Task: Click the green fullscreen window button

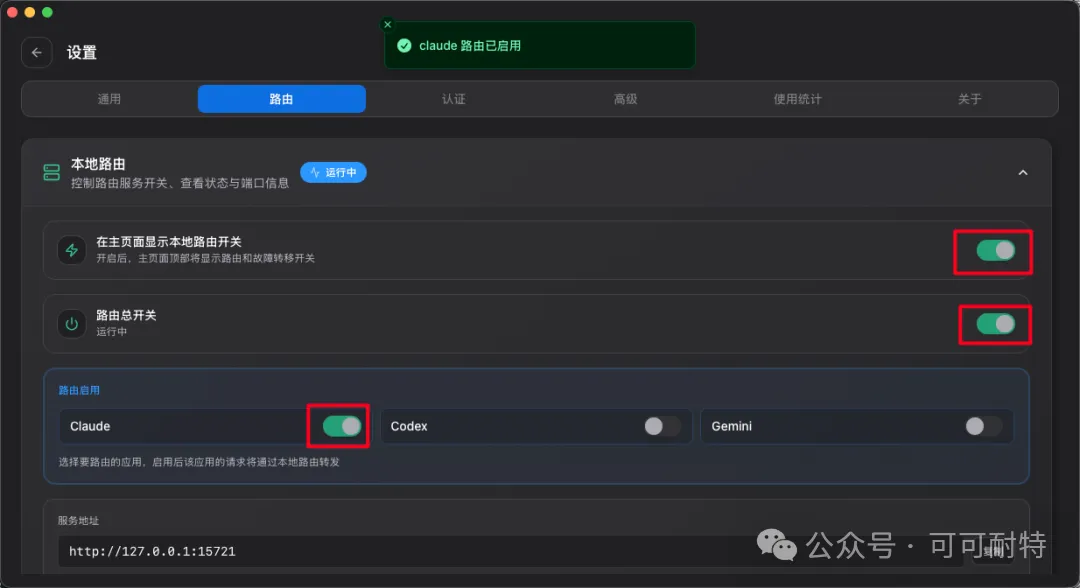Action: [47, 12]
